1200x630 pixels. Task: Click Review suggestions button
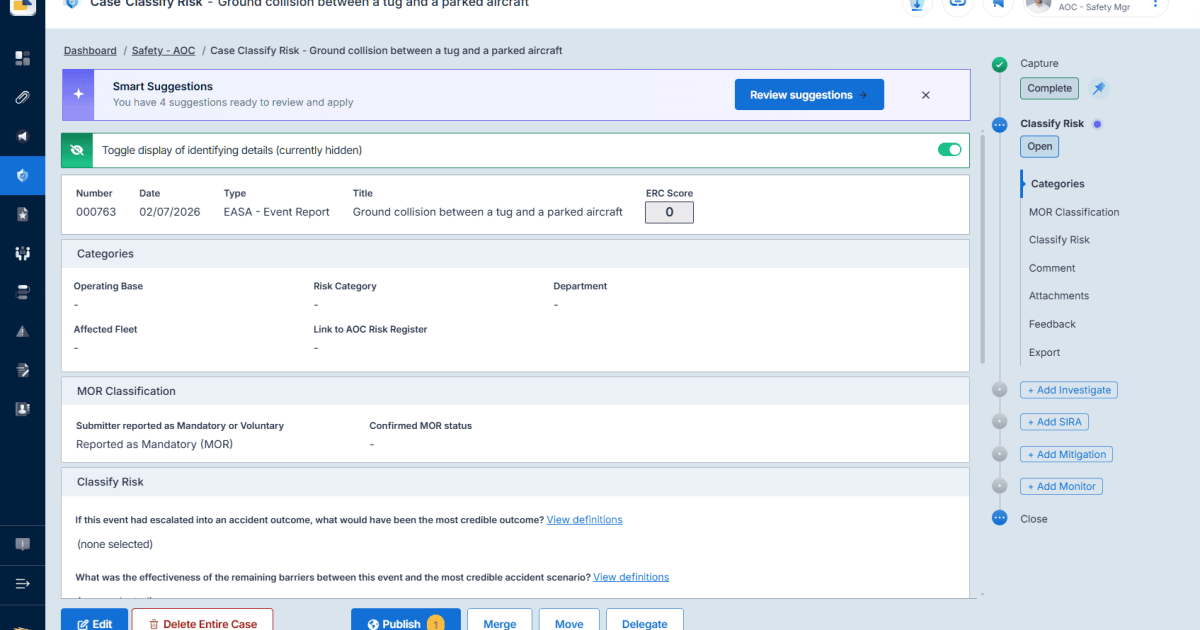click(x=809, y=95)
